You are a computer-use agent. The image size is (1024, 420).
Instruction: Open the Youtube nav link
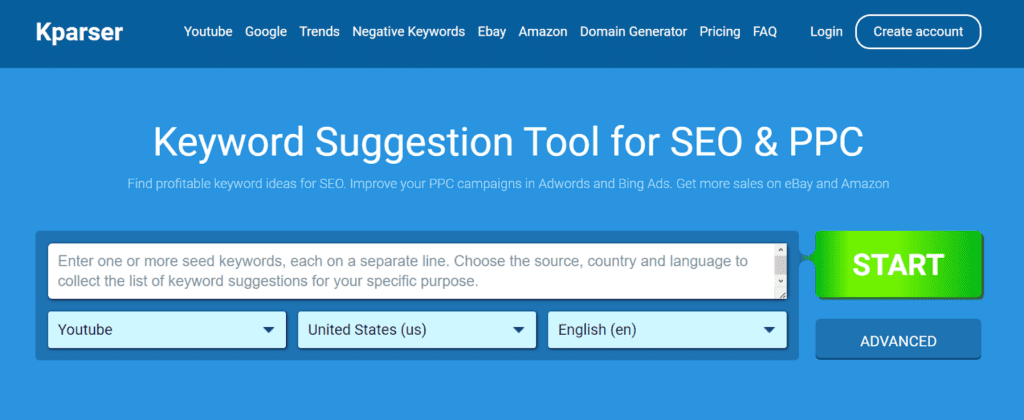208,31
